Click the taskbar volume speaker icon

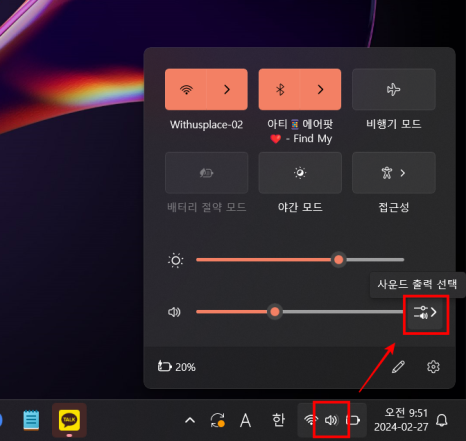click(331, 420)
